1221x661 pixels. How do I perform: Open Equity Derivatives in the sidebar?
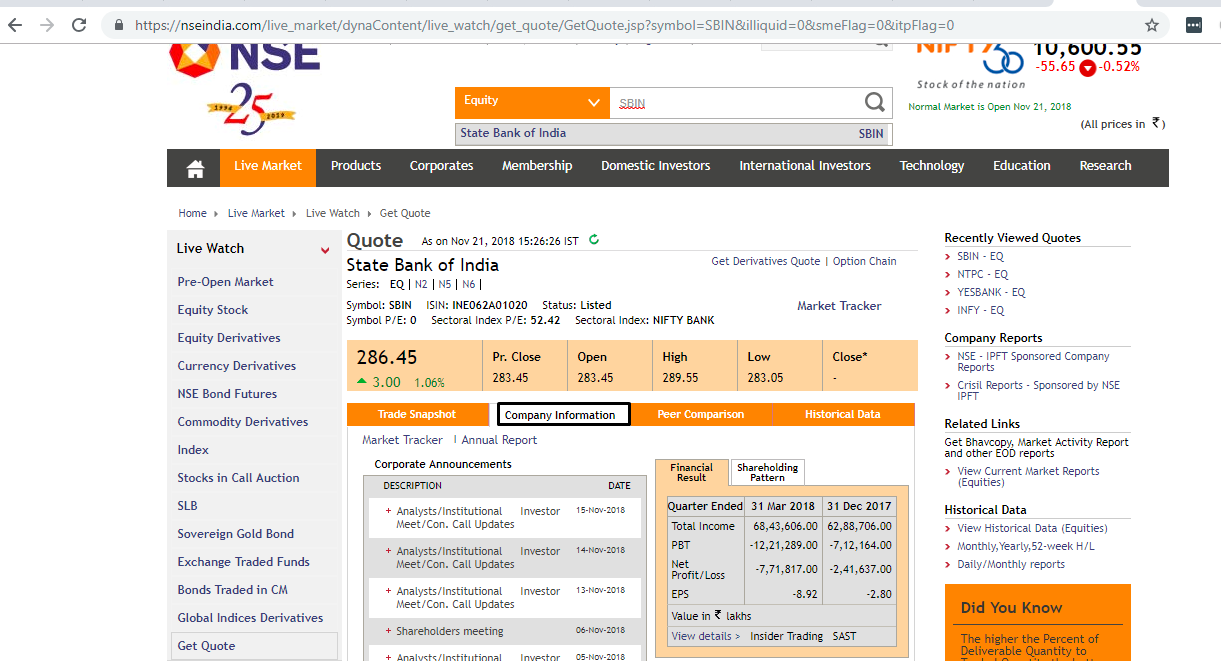point(229,338)
